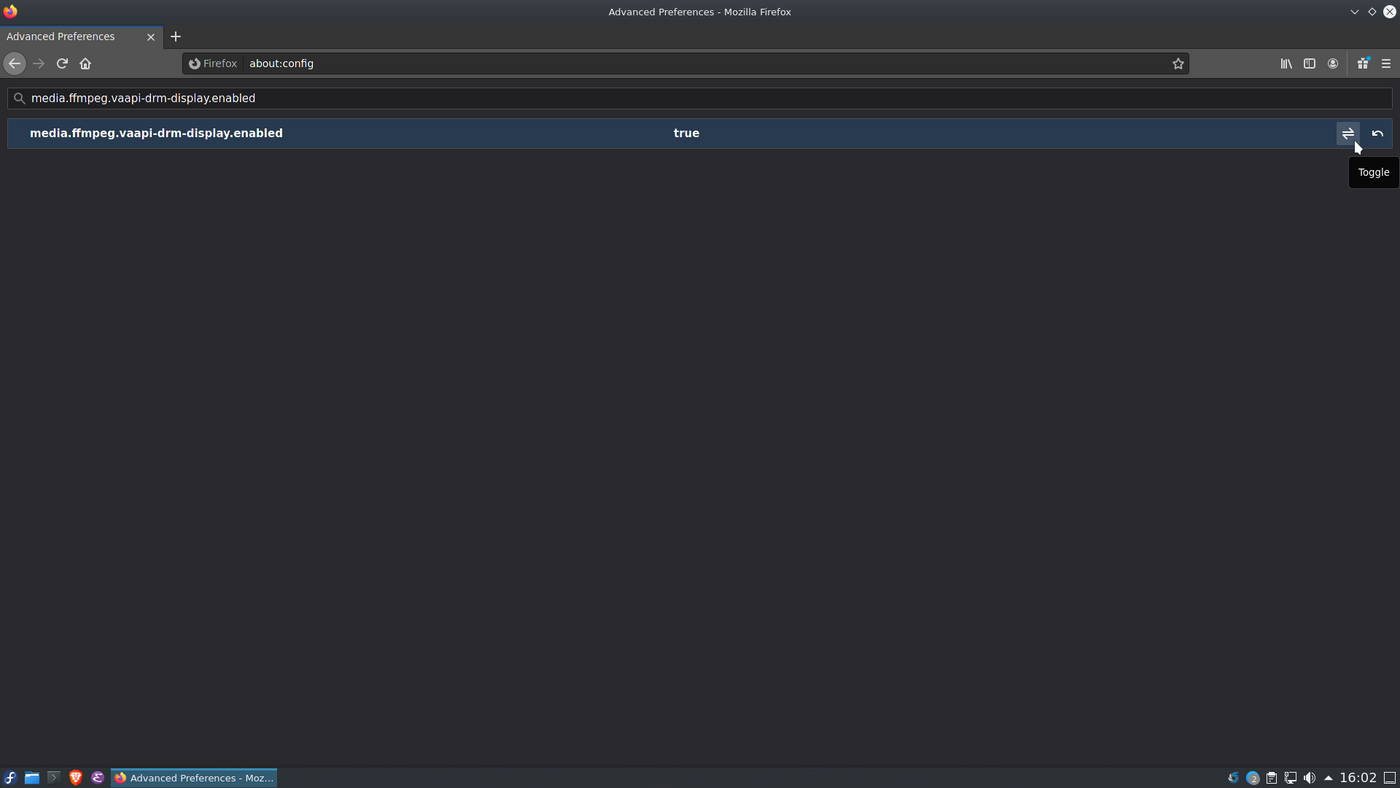Click the about:config address bar

tap(700, 63)
